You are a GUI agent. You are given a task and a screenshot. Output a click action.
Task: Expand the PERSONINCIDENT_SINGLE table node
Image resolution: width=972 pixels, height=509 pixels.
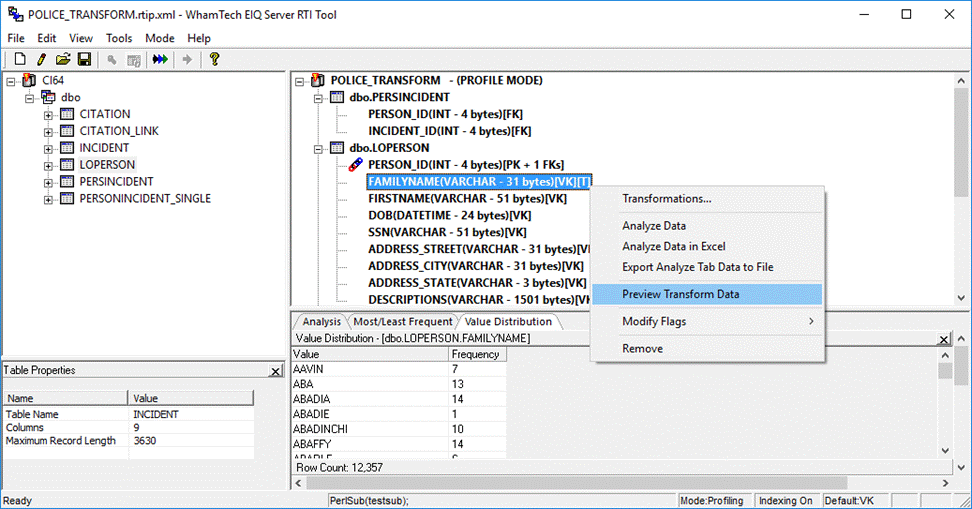coord(48,199)
